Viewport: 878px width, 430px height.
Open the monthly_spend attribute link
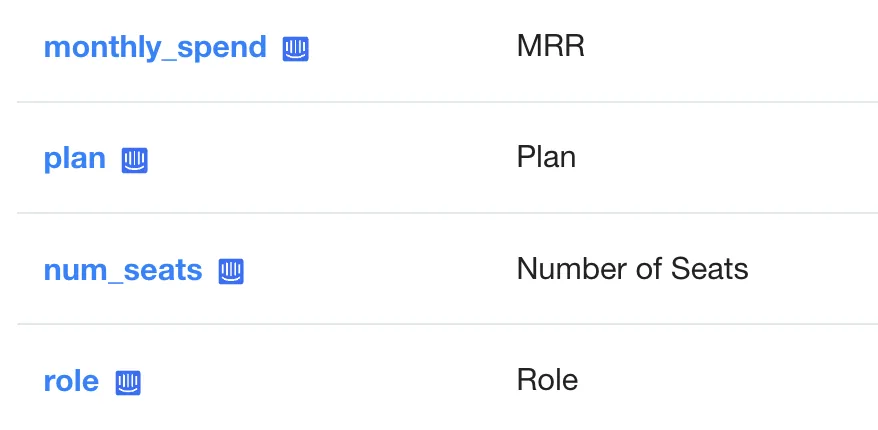[155, 47]
